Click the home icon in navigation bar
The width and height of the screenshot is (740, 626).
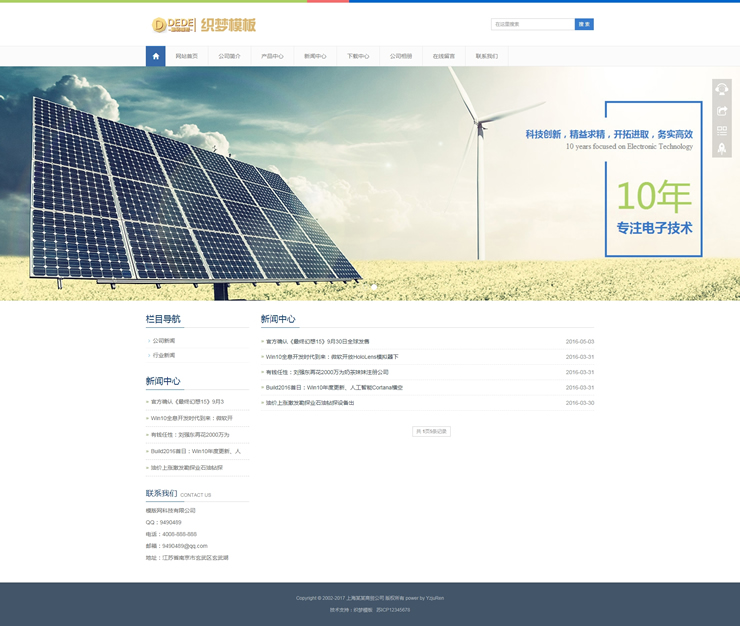coord(155,56)
